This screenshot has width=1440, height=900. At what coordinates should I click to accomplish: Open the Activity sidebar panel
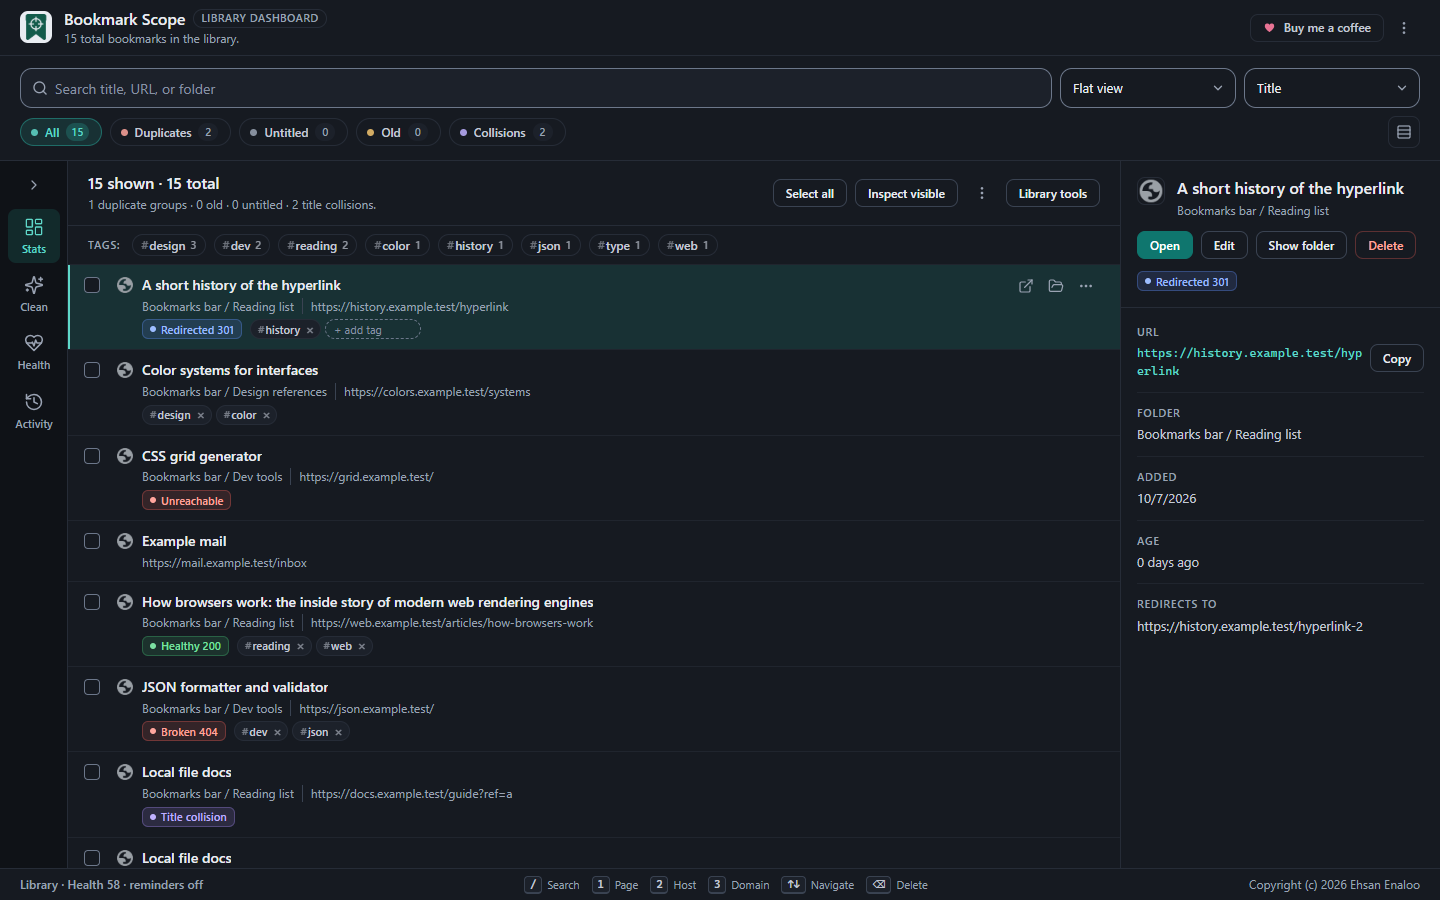tap(34, 411)
